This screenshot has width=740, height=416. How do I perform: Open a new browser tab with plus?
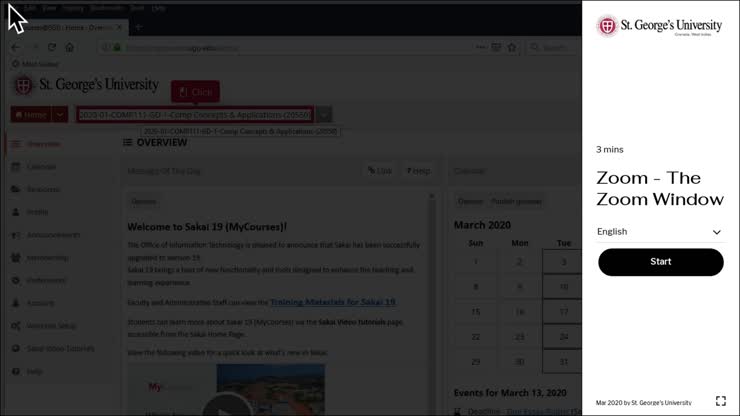pyautogui.click(x=138, y=27)
